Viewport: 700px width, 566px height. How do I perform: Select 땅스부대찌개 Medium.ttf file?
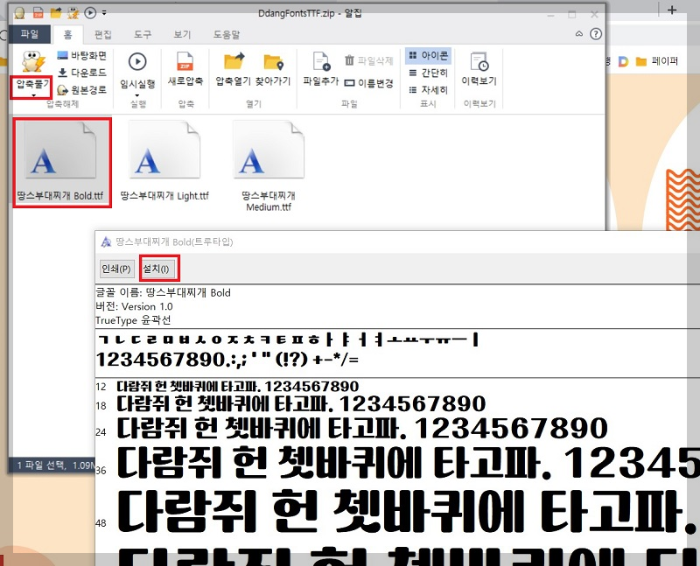pos(268,166)
